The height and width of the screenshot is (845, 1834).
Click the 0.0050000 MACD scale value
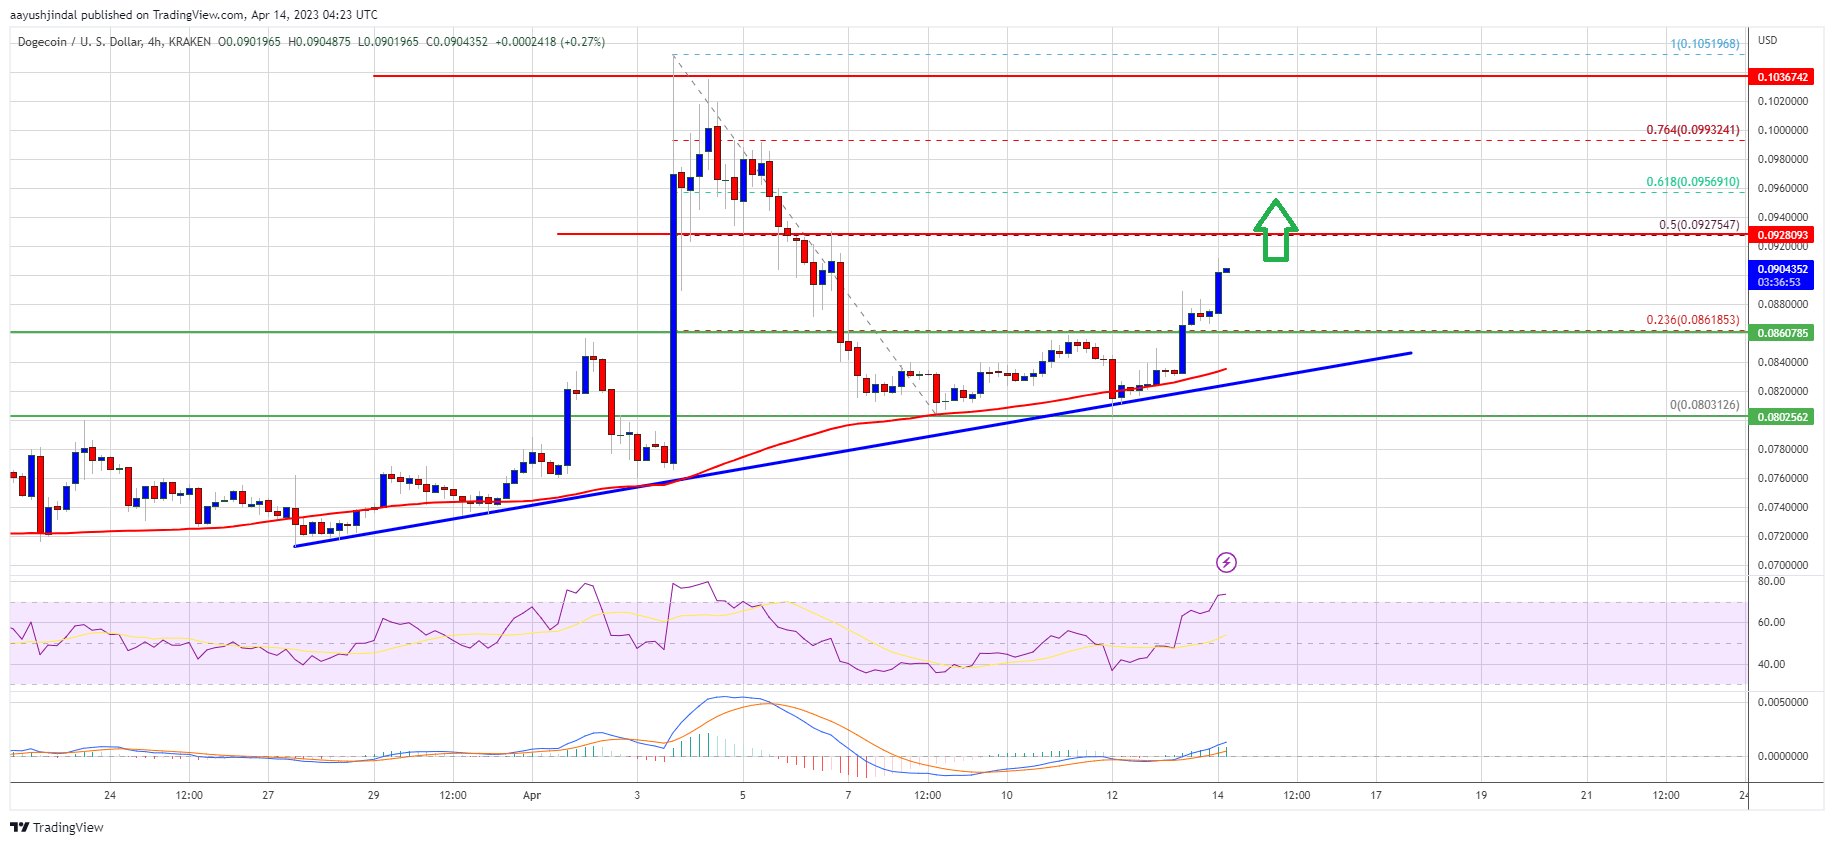pos(1783,702)
